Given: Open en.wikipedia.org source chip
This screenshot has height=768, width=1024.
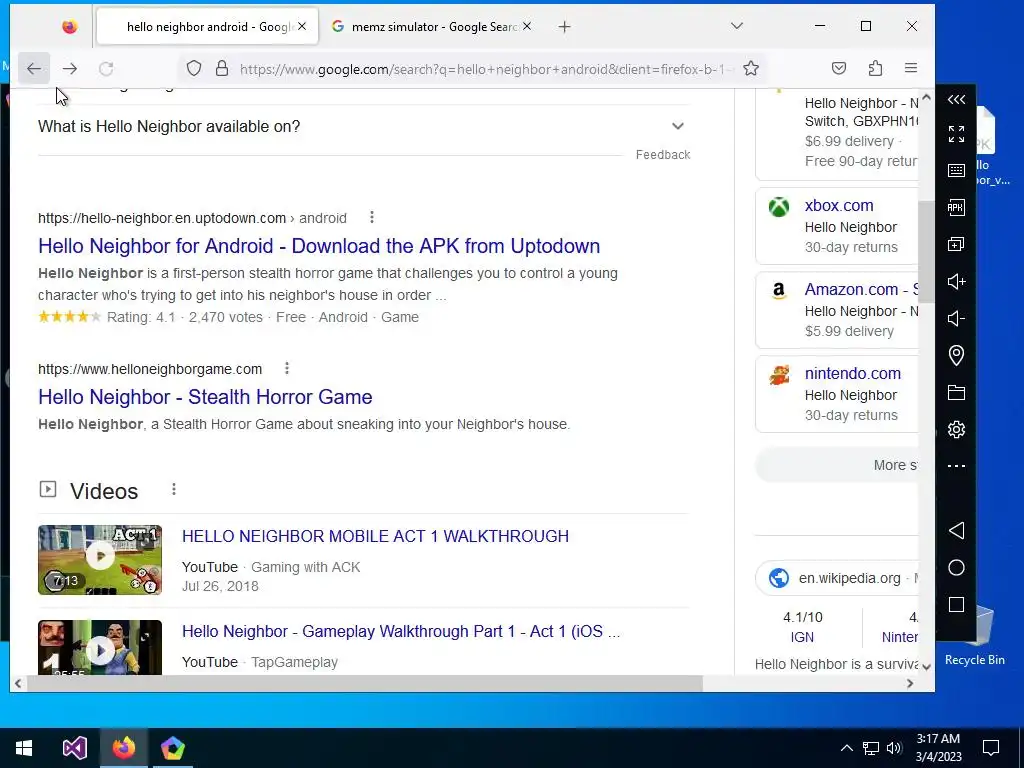Looking at the screenshot, I should pyautogui.click(x=837, y=578).
